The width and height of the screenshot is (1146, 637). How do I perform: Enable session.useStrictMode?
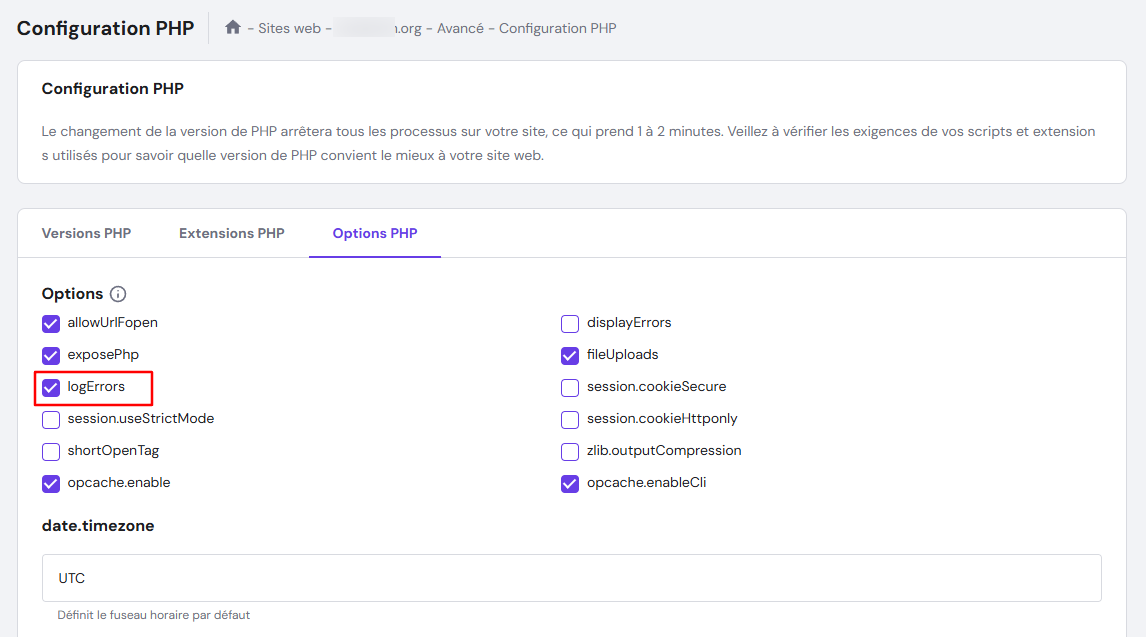coord(51,419)
